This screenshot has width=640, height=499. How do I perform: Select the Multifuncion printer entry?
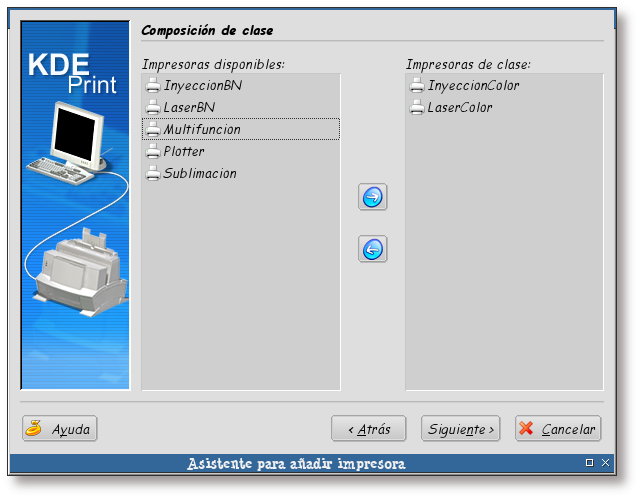pos(201,130)
